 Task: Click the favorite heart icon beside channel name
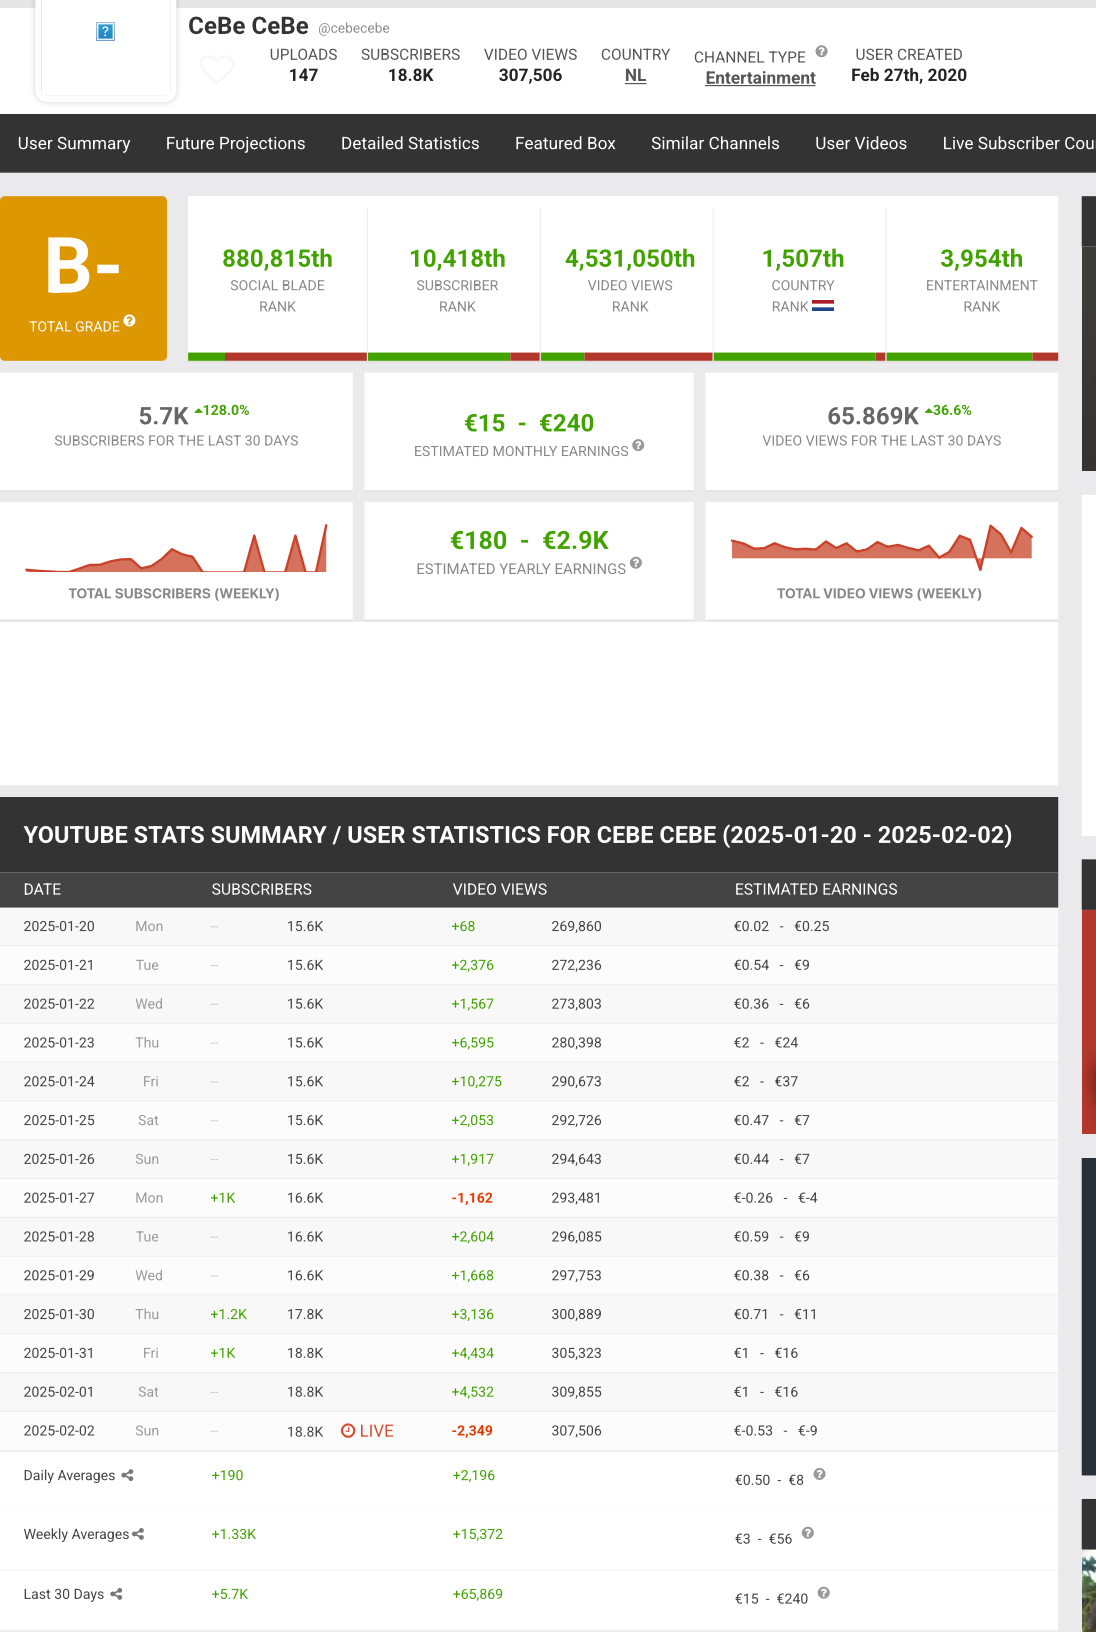click(217, 69)
